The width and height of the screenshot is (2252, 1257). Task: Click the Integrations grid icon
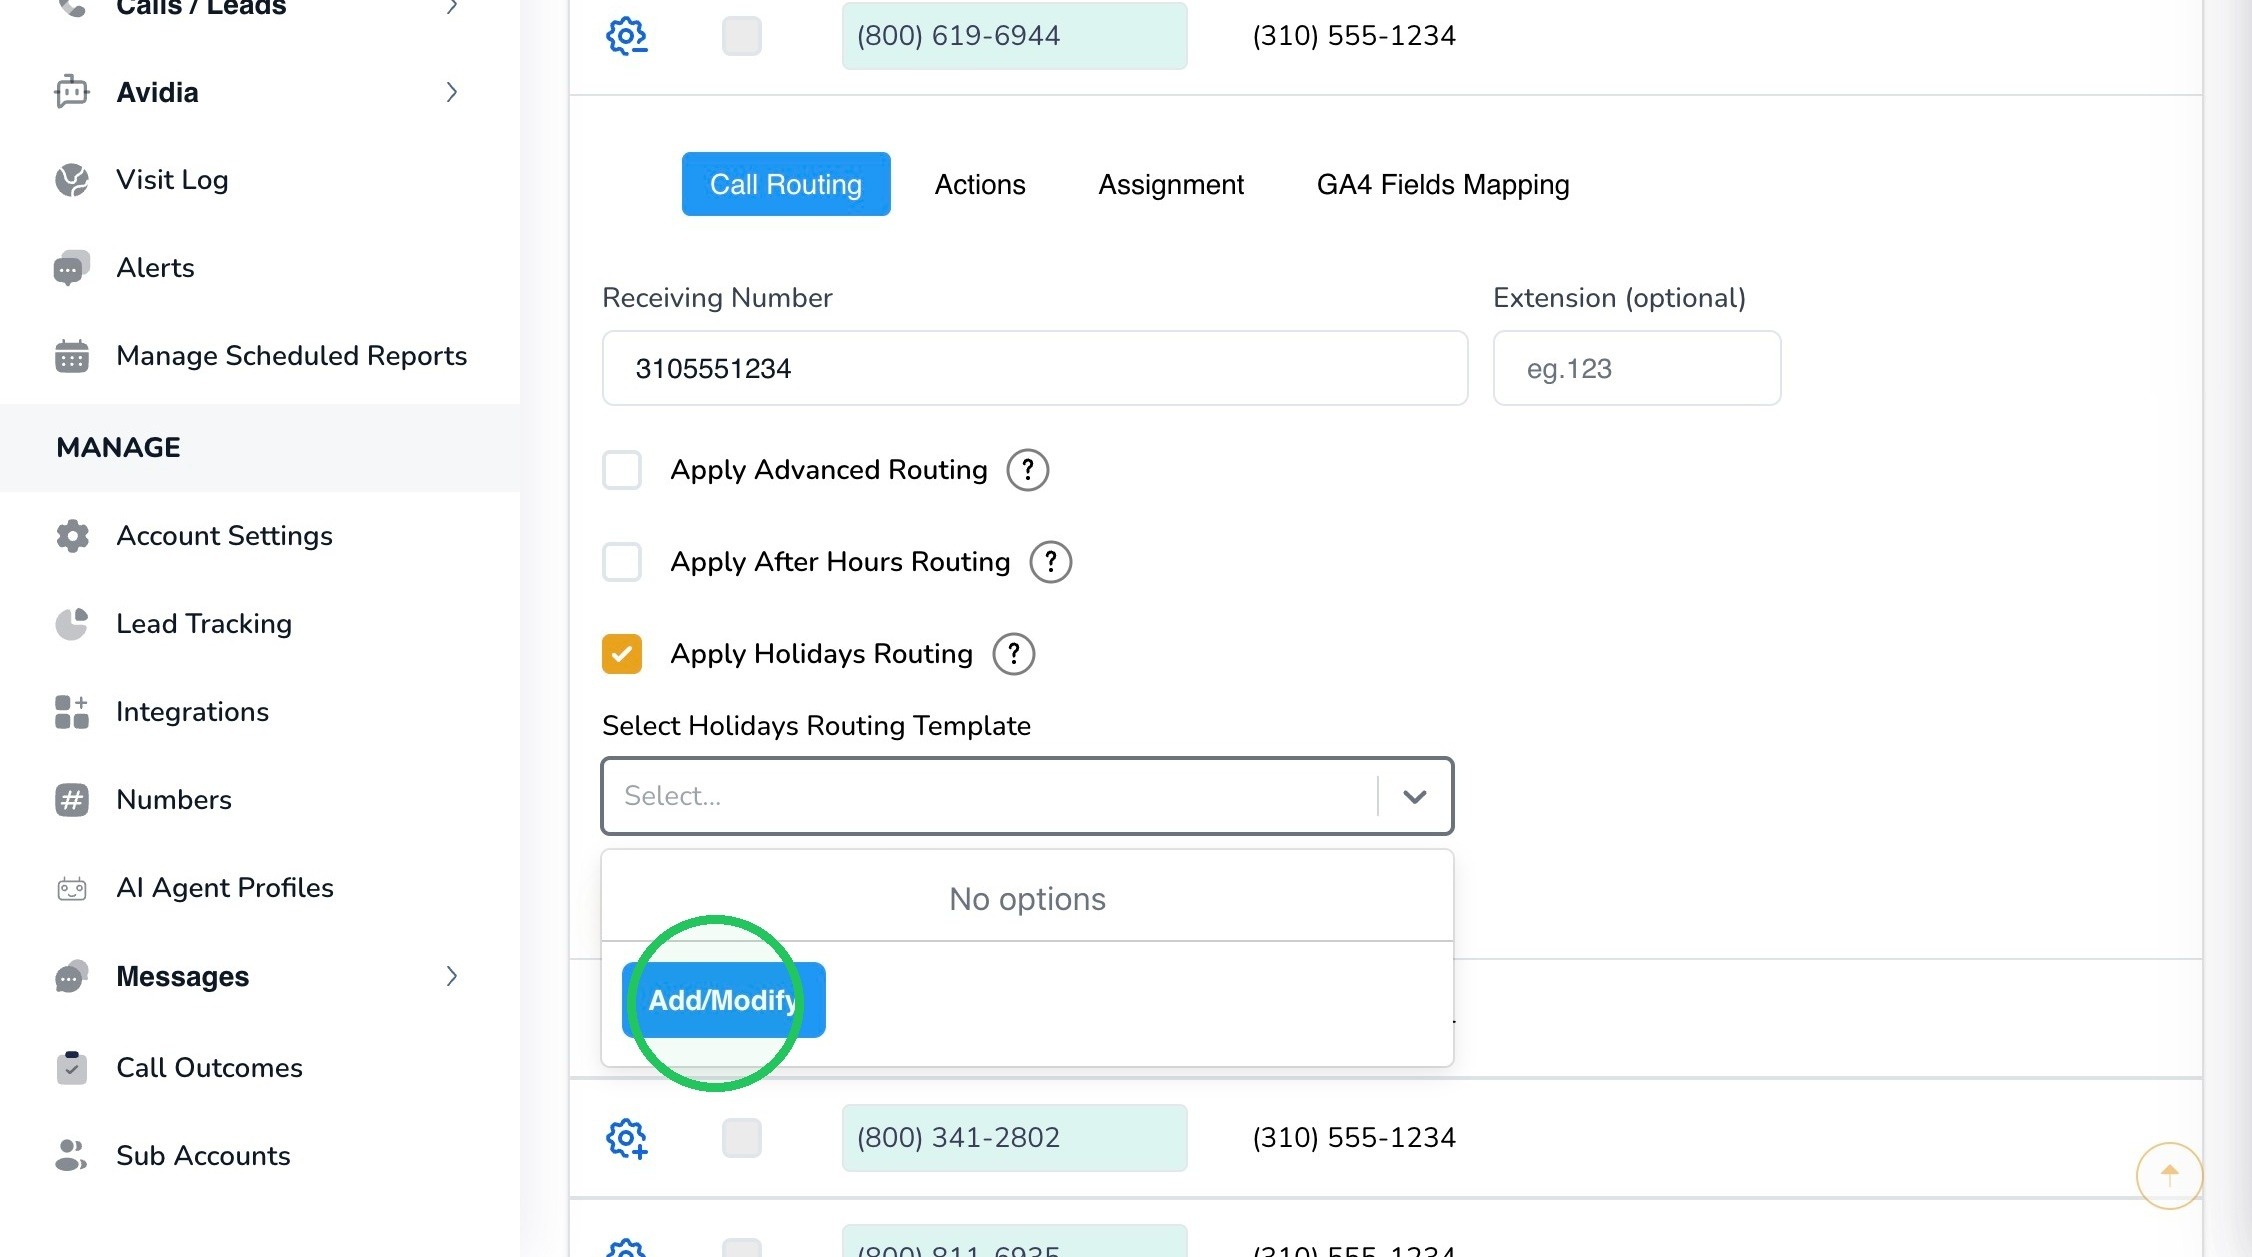(72, 712)
